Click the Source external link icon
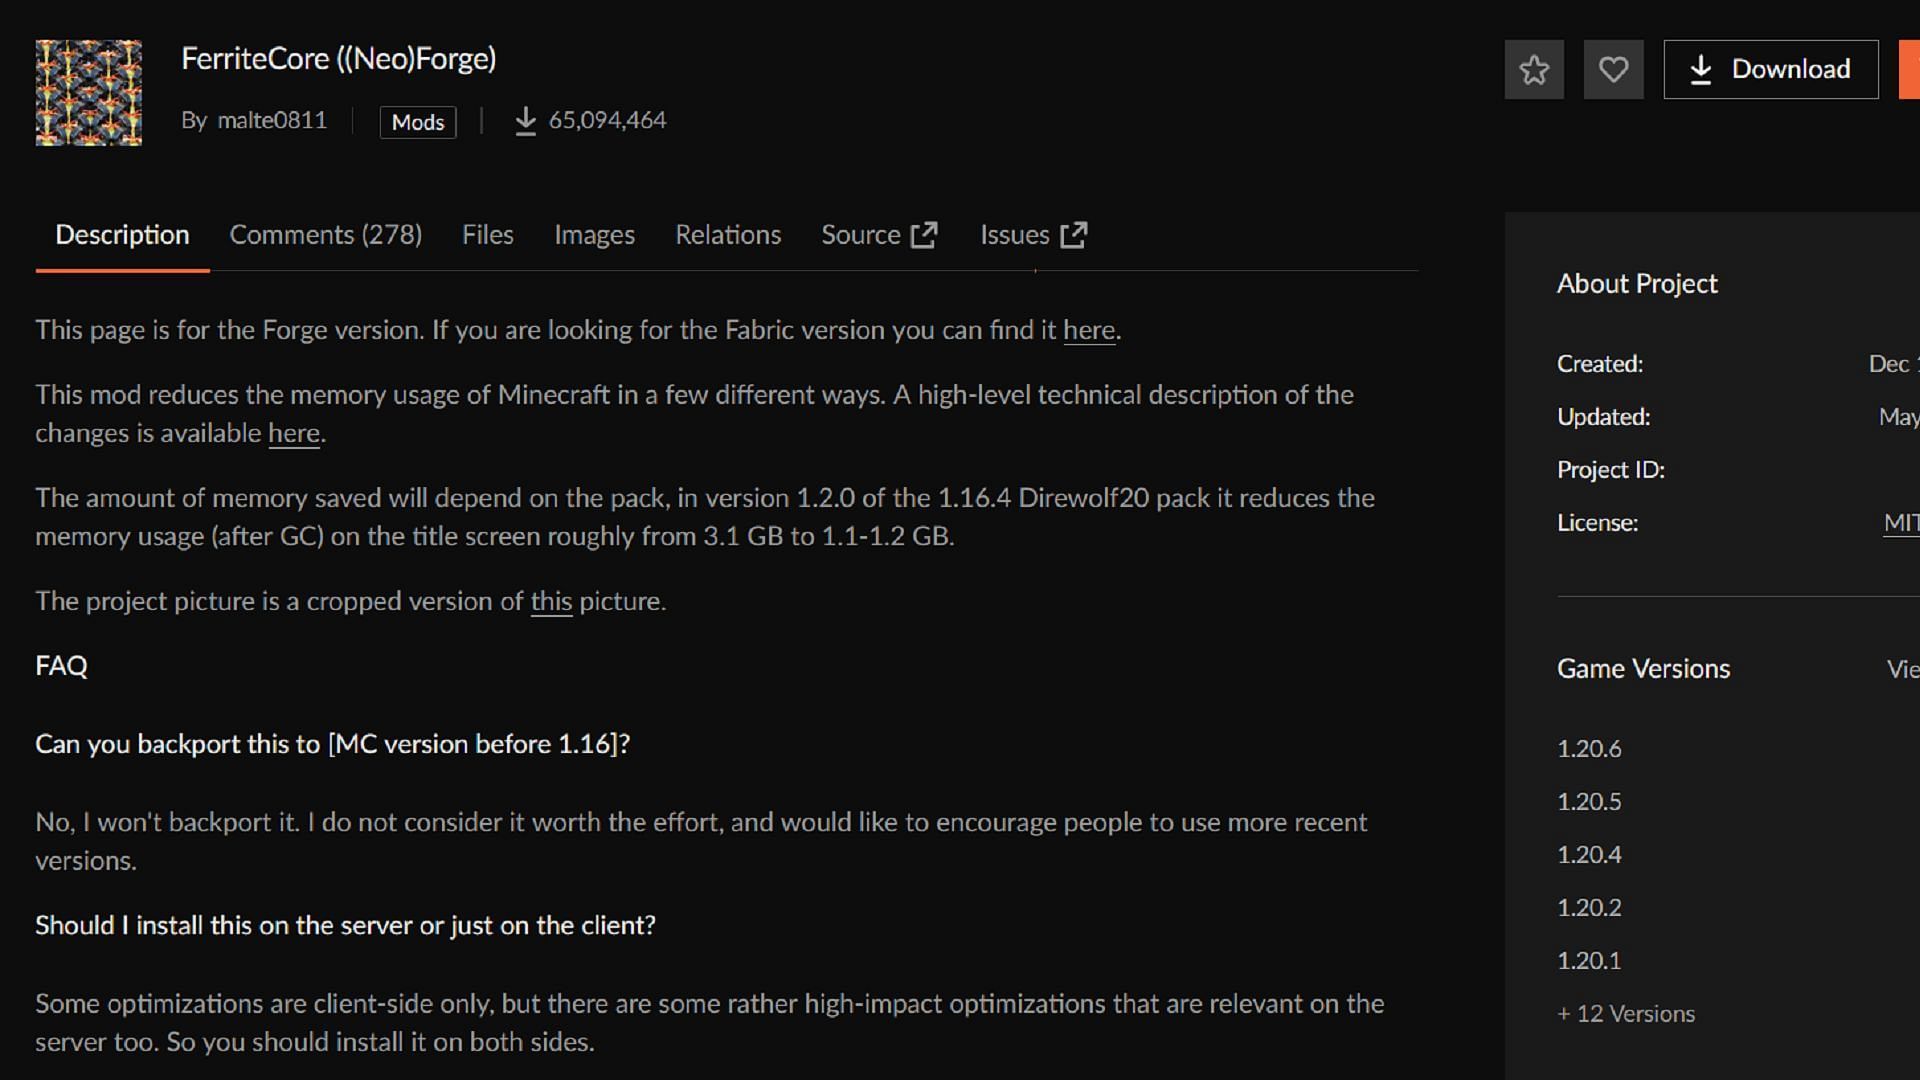 coord(926,235)
